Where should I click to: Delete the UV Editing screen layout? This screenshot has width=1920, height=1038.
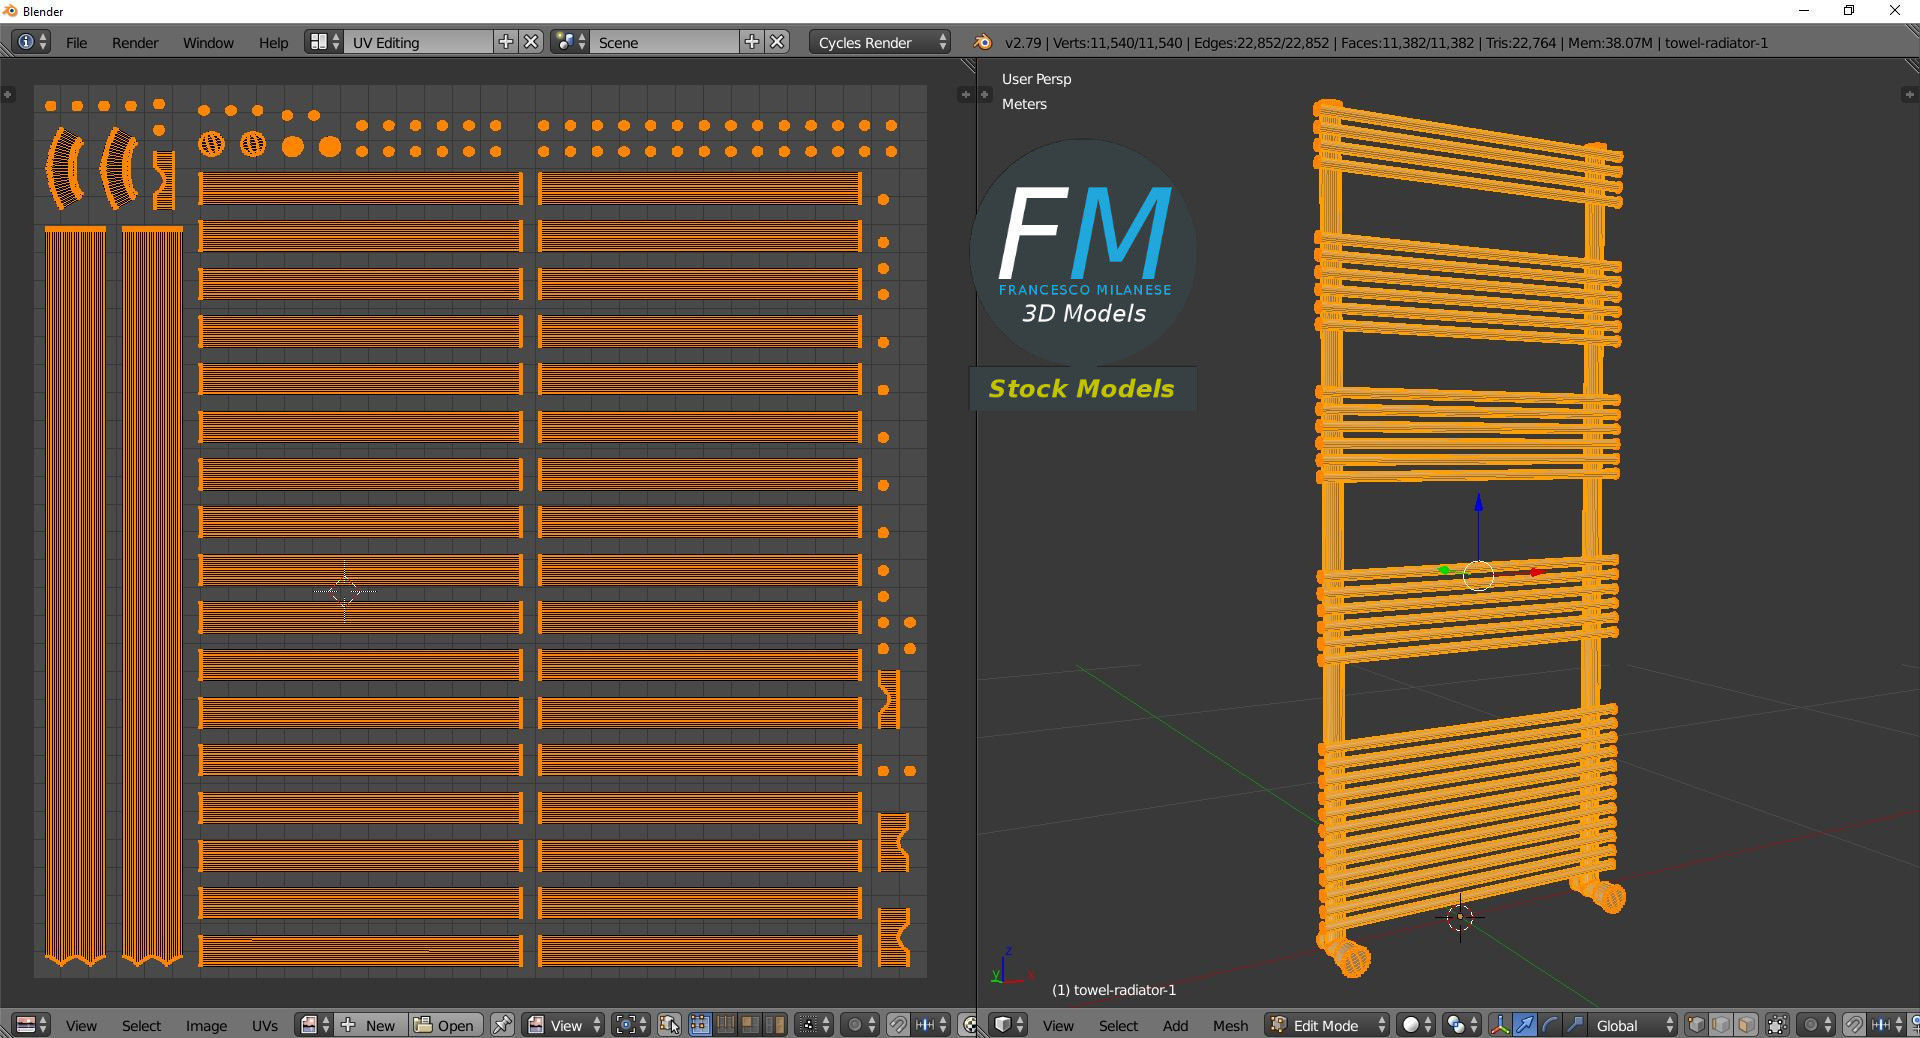tap(532, 42)
